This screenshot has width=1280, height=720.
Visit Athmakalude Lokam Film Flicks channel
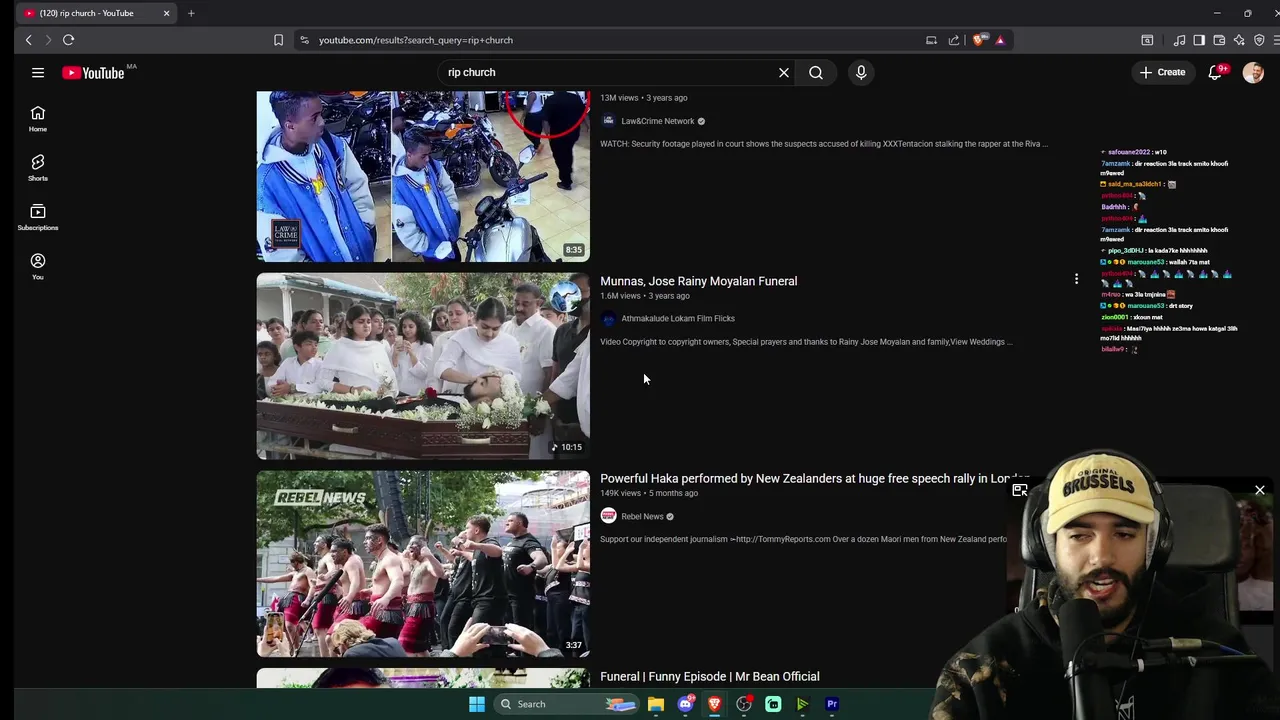click(x=678, y=318)
